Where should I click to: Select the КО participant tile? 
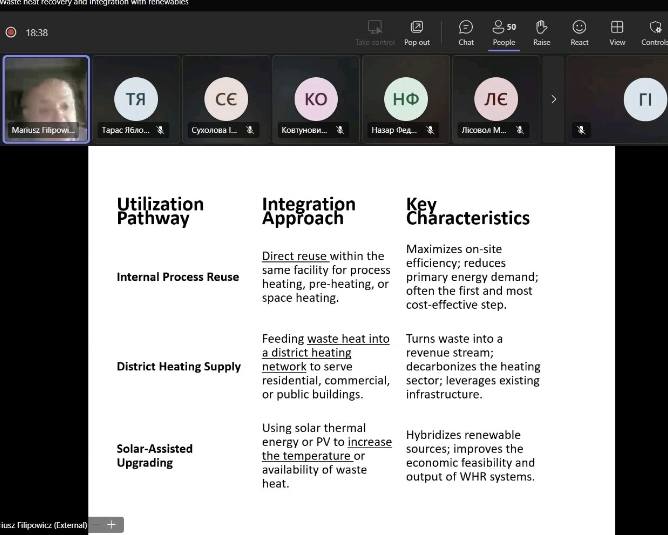[x=316, y=99]
